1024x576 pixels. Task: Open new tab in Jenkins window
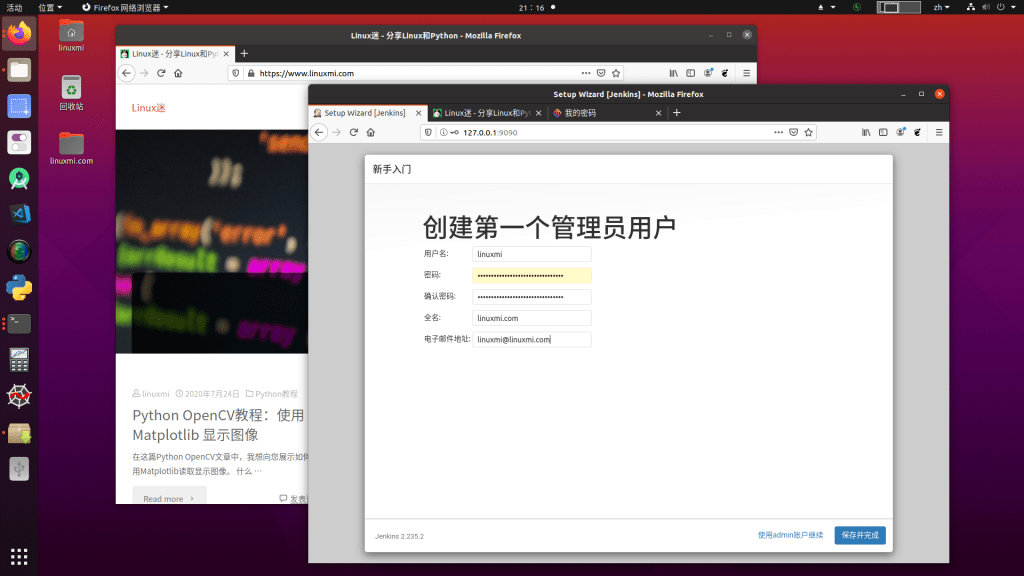point(677,112)
